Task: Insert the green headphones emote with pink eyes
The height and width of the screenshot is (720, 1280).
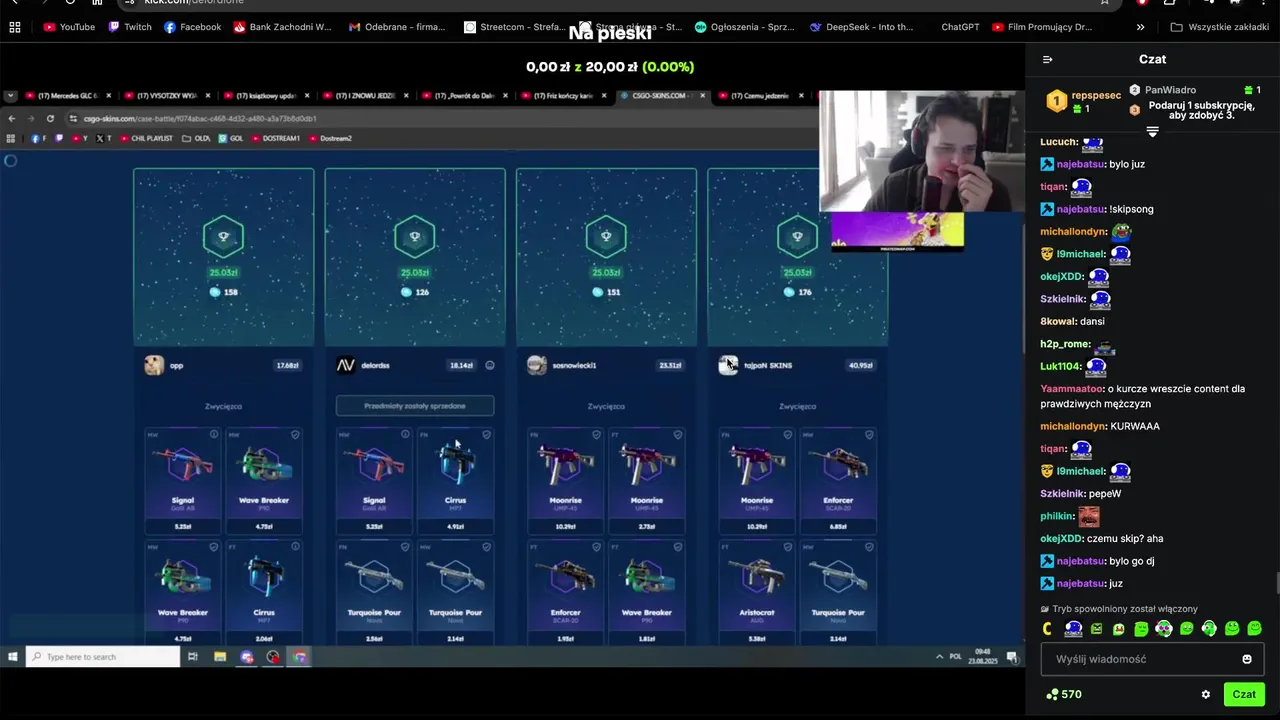Action: tap(1164, 629)
